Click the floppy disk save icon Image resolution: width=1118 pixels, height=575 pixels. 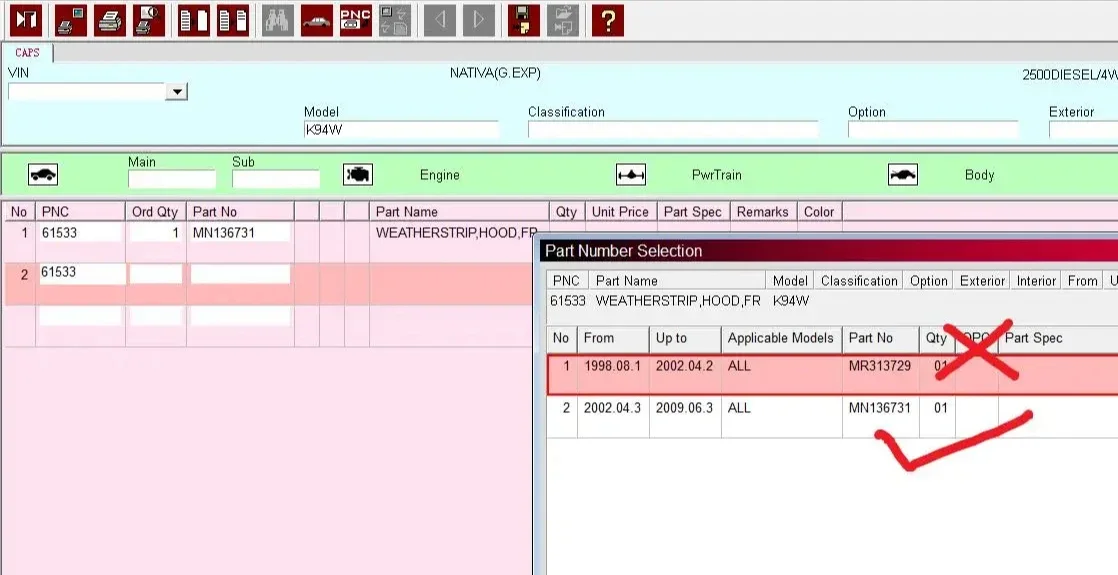[x=524, y=20]
